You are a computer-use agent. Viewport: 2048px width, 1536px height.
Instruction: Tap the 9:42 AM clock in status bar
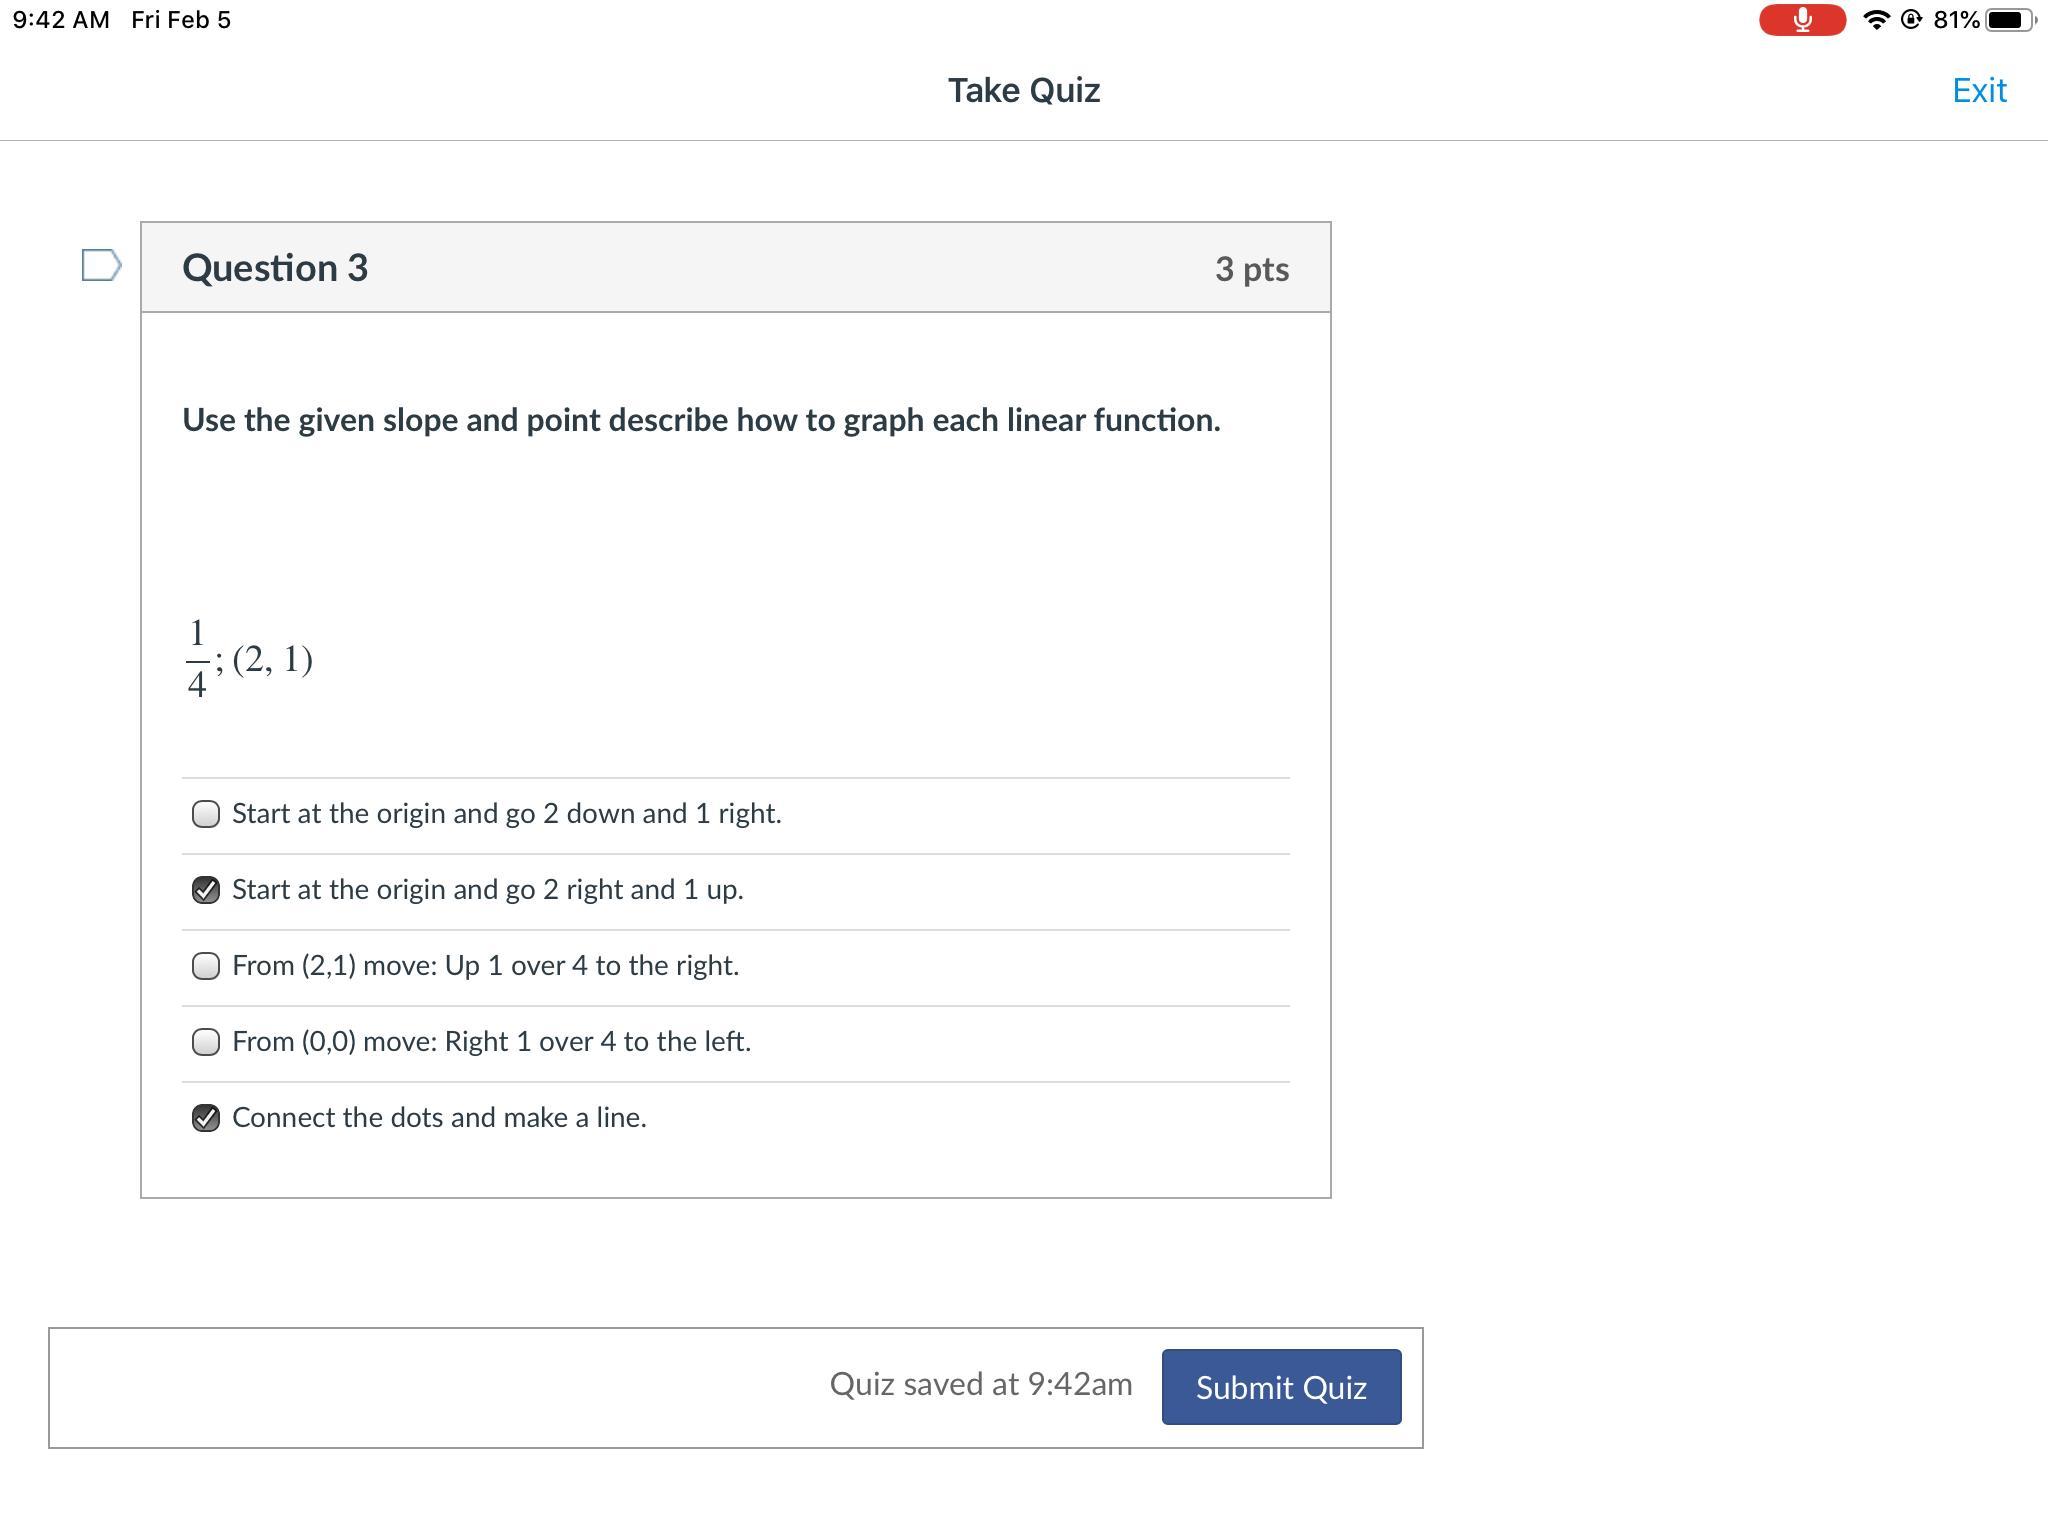point(61,20)
